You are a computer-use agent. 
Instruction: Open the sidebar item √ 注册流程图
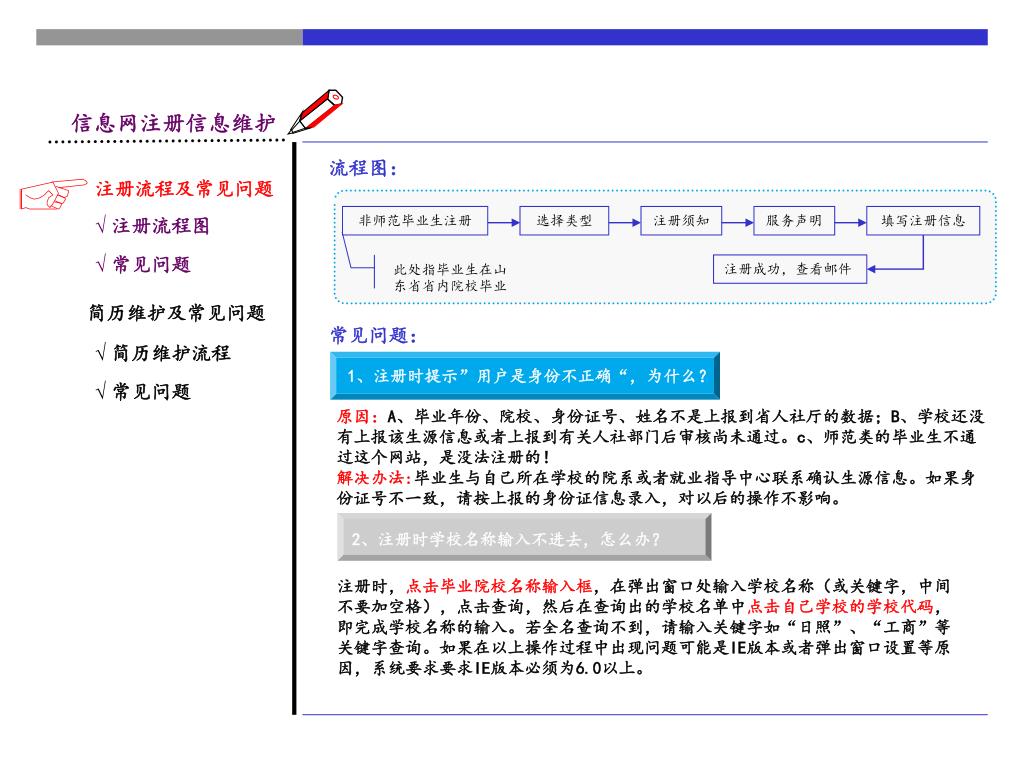pos(152,226)
